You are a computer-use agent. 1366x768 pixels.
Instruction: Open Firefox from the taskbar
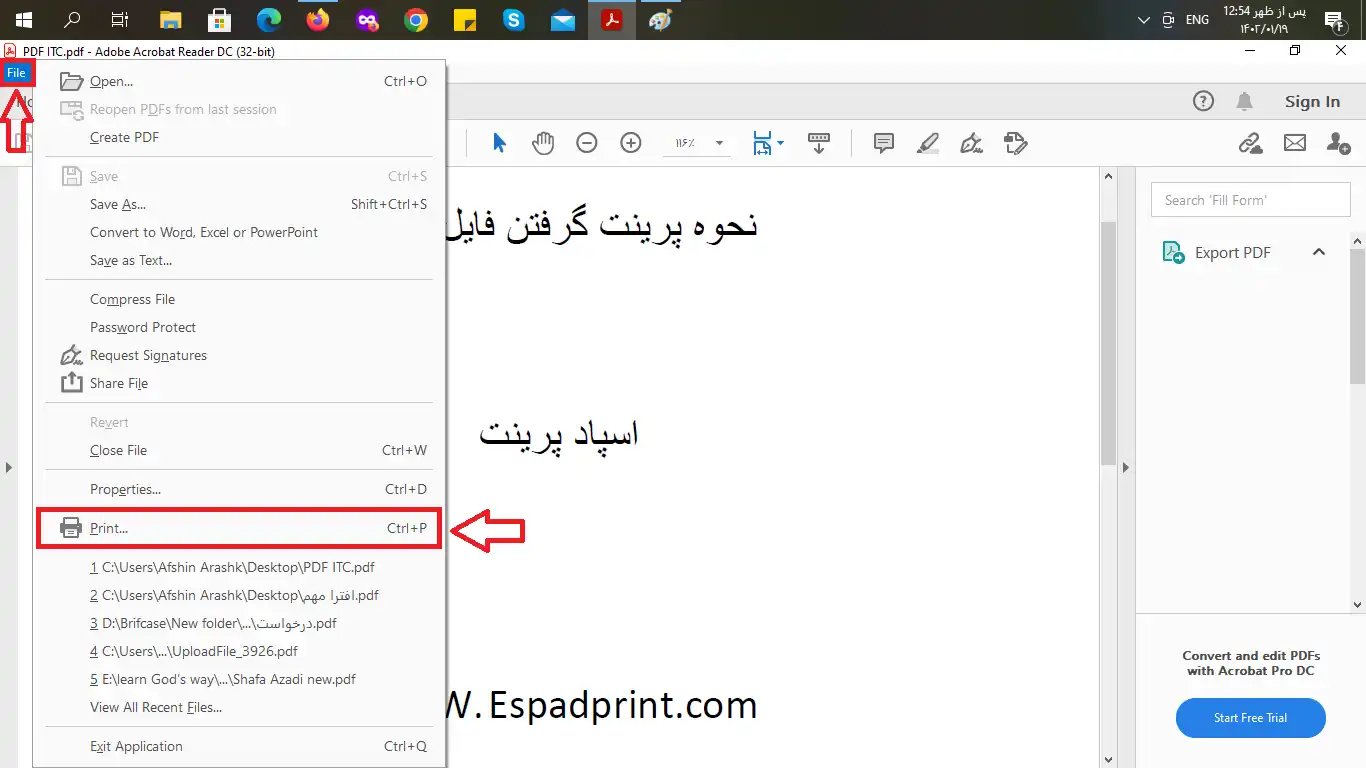tap(318, 20)
